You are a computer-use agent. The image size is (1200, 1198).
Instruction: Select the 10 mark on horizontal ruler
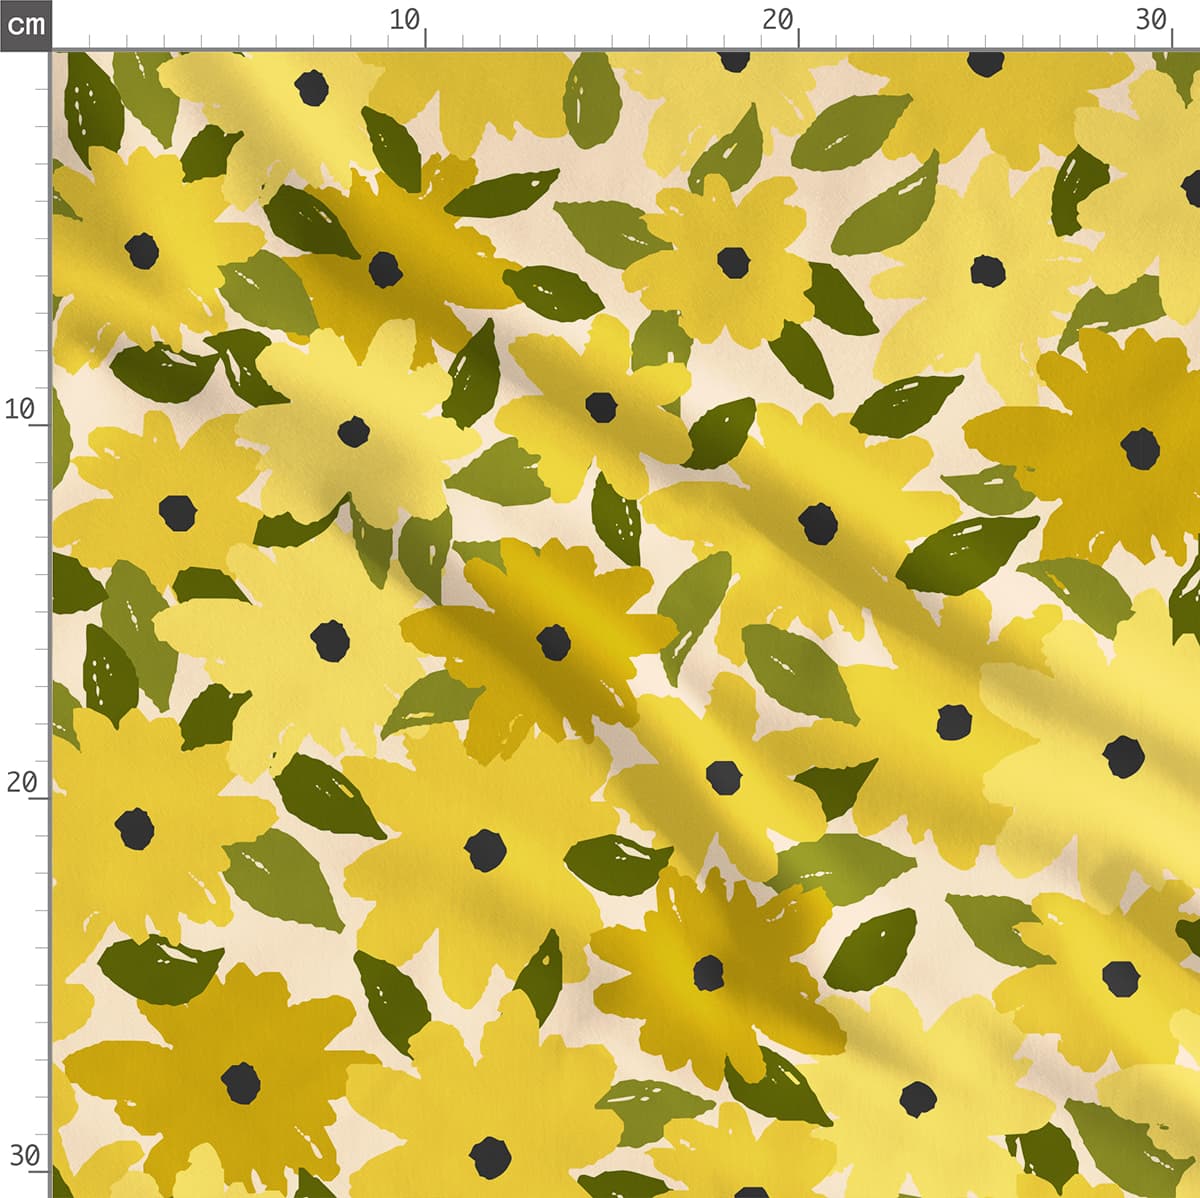[405, 19]
